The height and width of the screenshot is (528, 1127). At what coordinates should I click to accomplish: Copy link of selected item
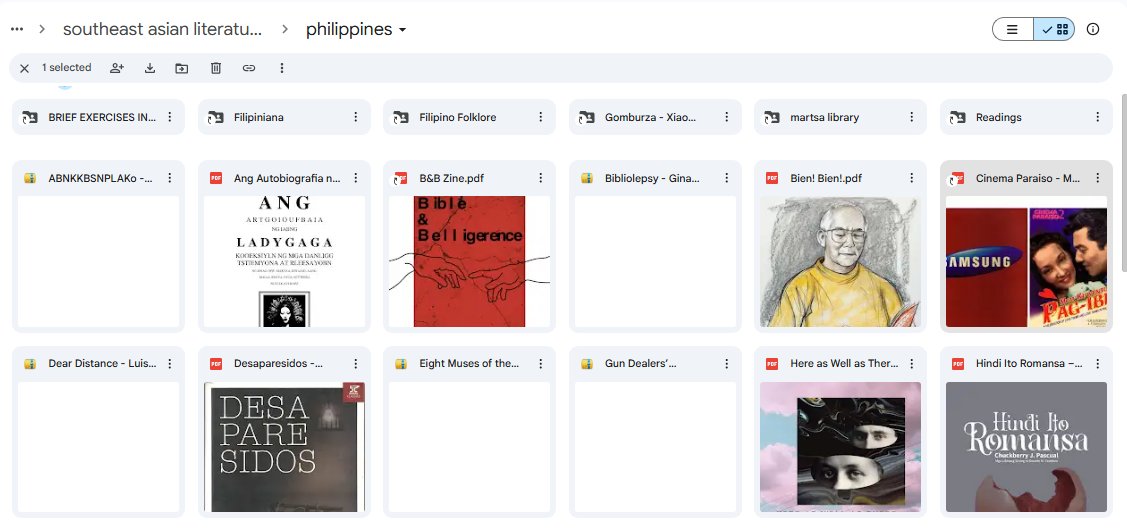point(249,68)
